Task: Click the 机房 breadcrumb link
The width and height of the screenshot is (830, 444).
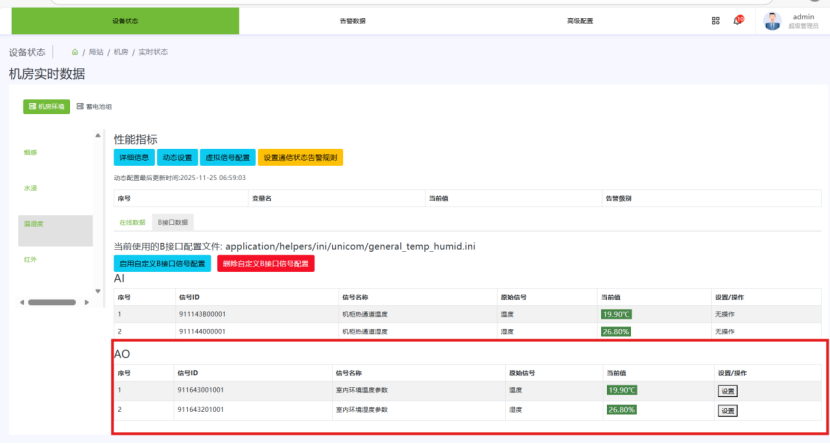Action: tap(121, 51)
